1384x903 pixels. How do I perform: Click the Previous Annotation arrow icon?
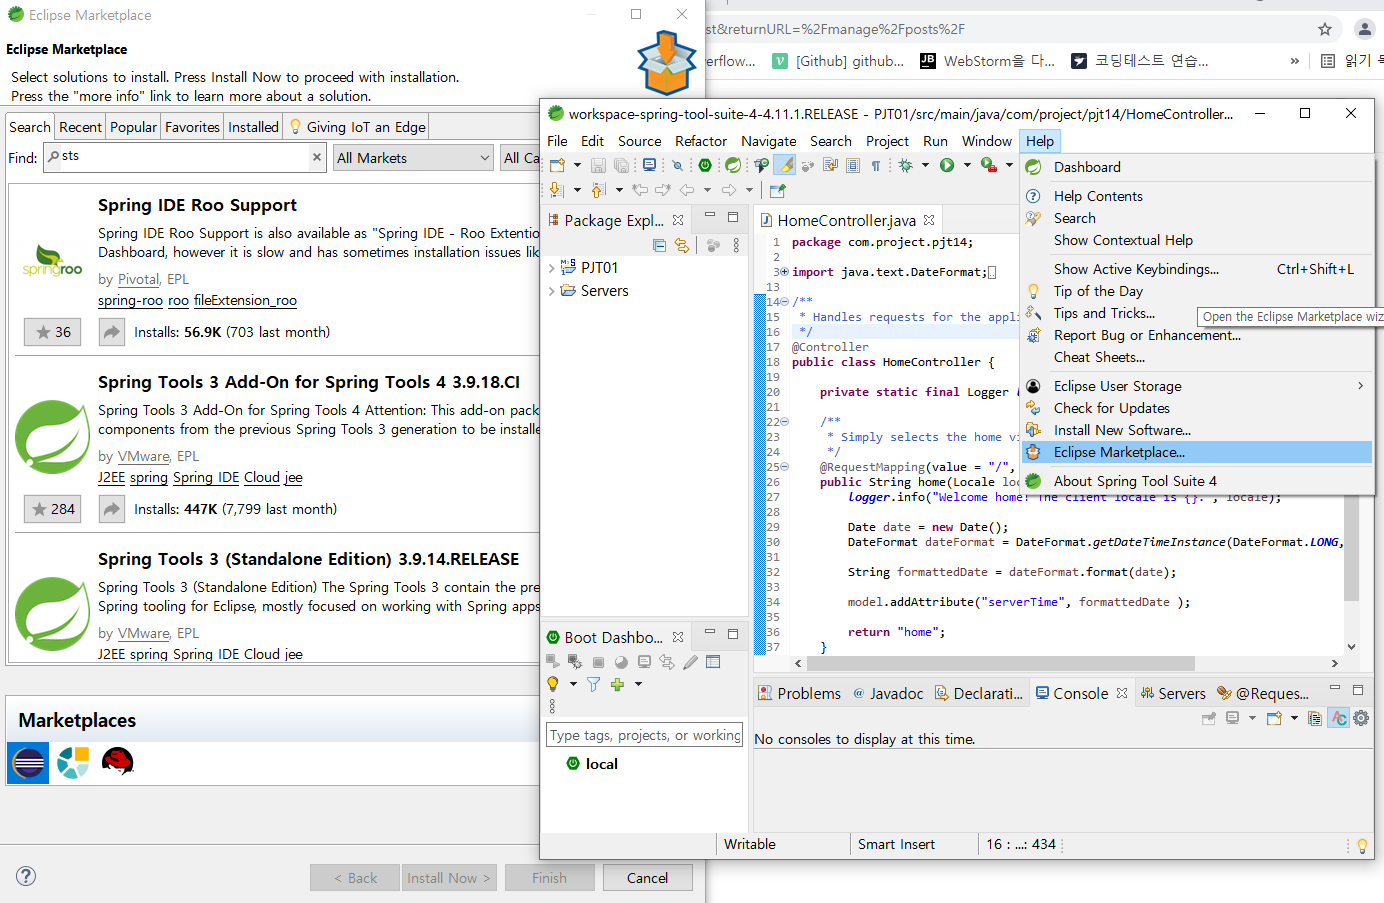(x=599, y=190)
